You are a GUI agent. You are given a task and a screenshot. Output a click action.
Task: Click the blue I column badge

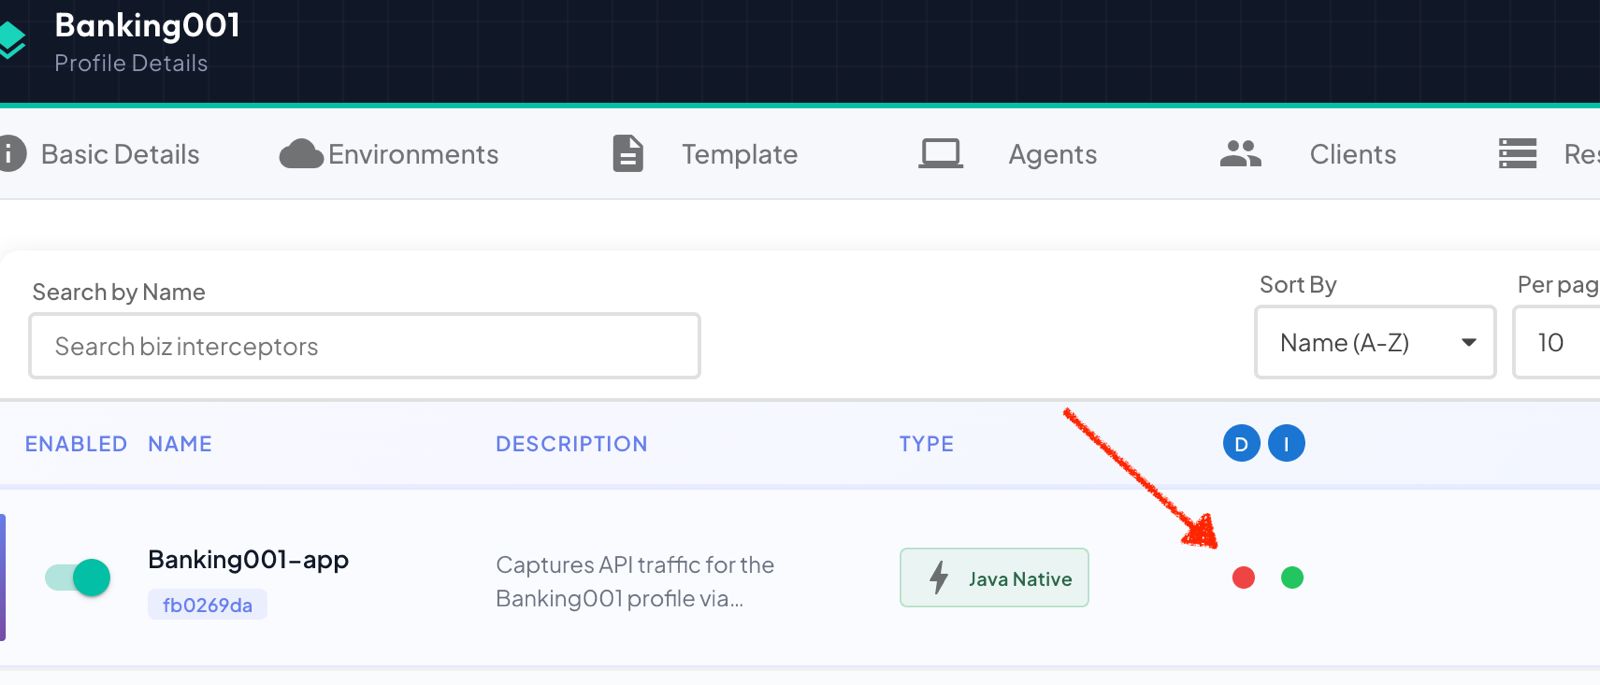click(x=1286, y=444)
